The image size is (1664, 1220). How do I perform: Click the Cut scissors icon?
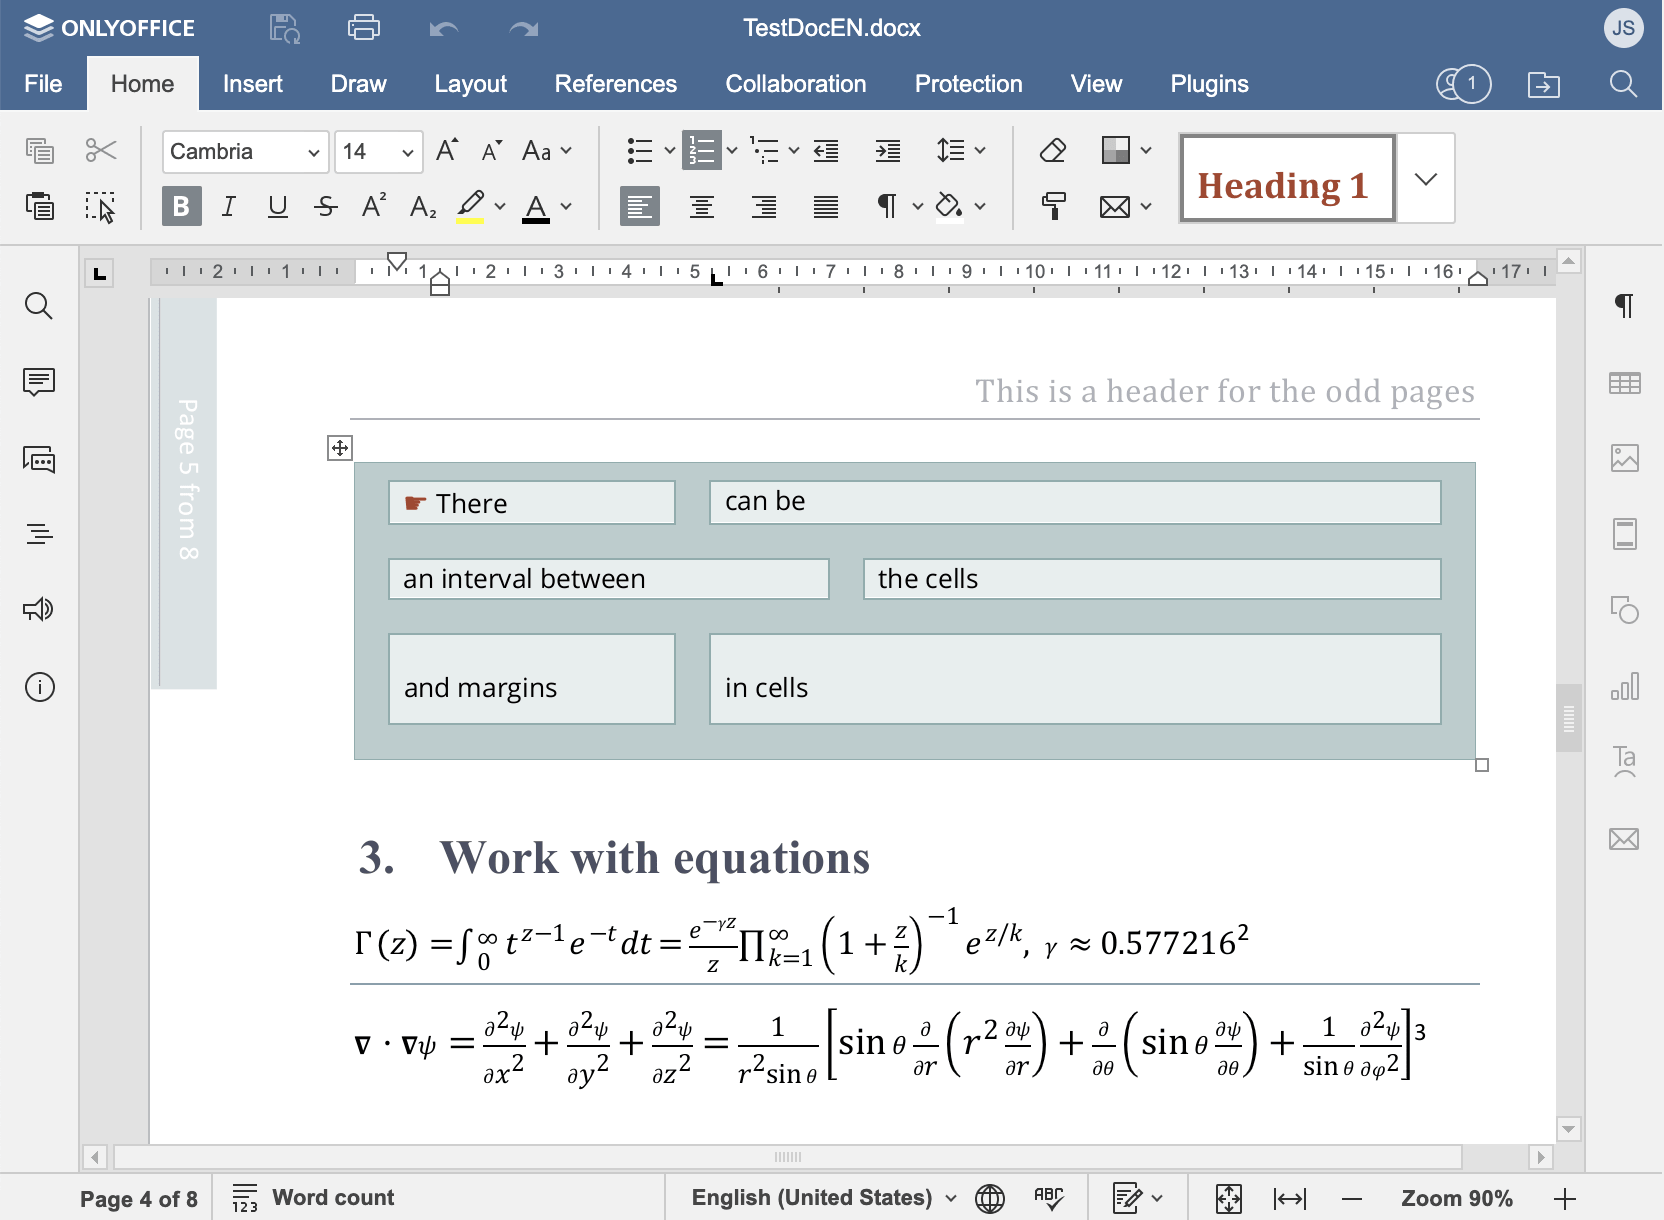(101, 151)
